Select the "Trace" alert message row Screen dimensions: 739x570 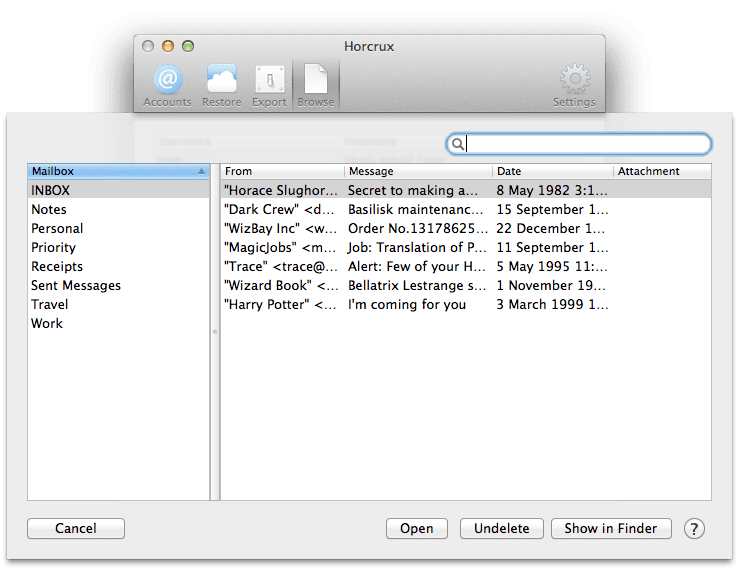pyautogui.click(x=466, y=266)
